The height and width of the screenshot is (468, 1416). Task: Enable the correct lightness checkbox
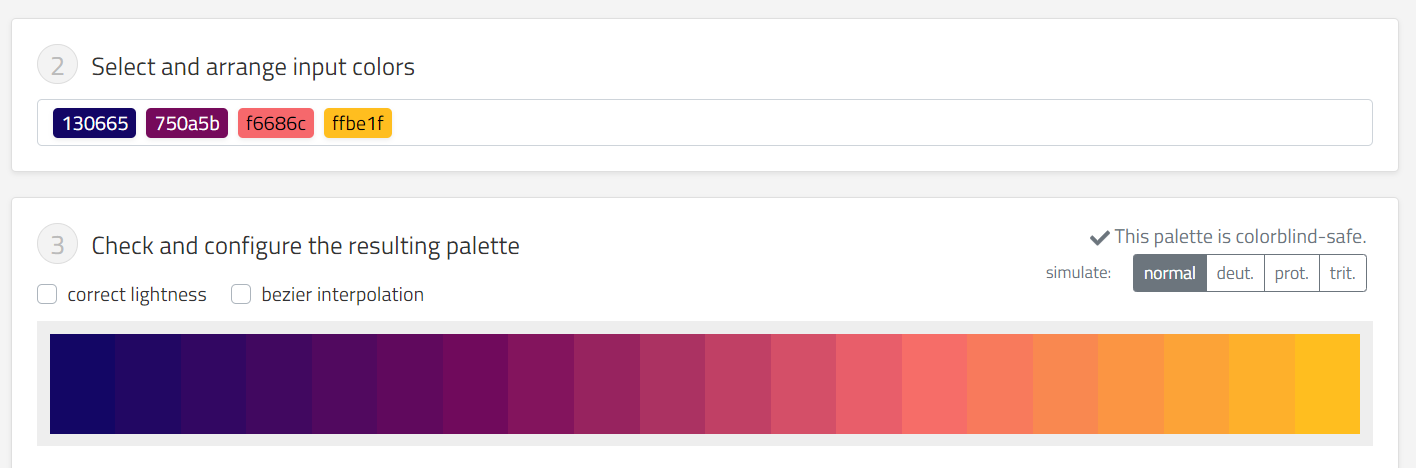[47, 294]
